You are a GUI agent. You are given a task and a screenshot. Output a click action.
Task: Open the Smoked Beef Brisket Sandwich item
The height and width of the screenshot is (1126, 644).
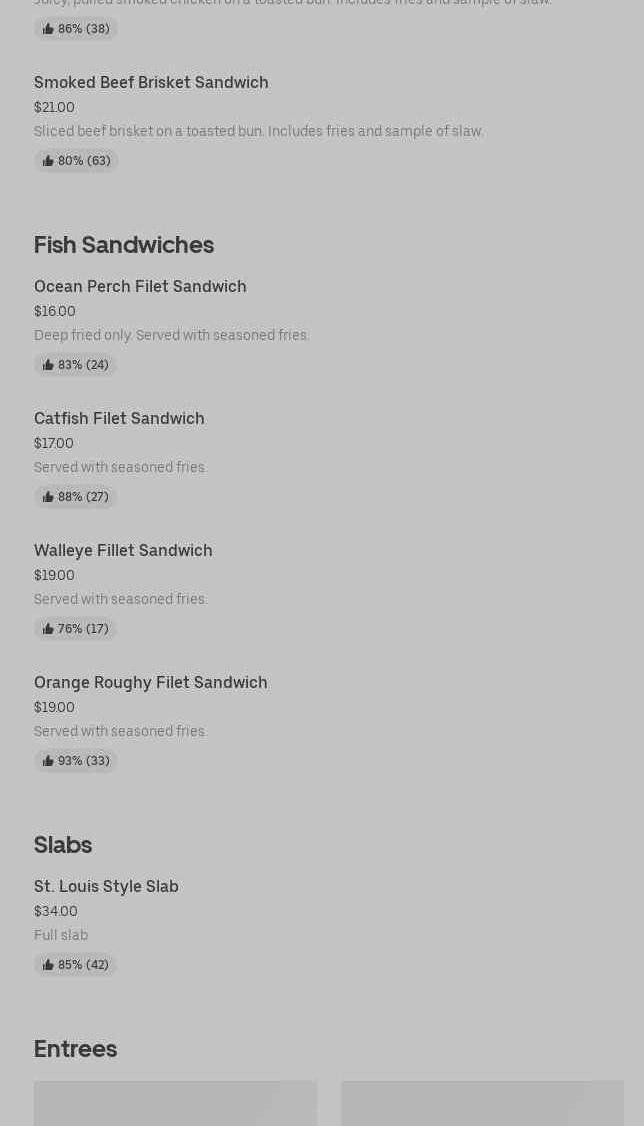point(151,82)
